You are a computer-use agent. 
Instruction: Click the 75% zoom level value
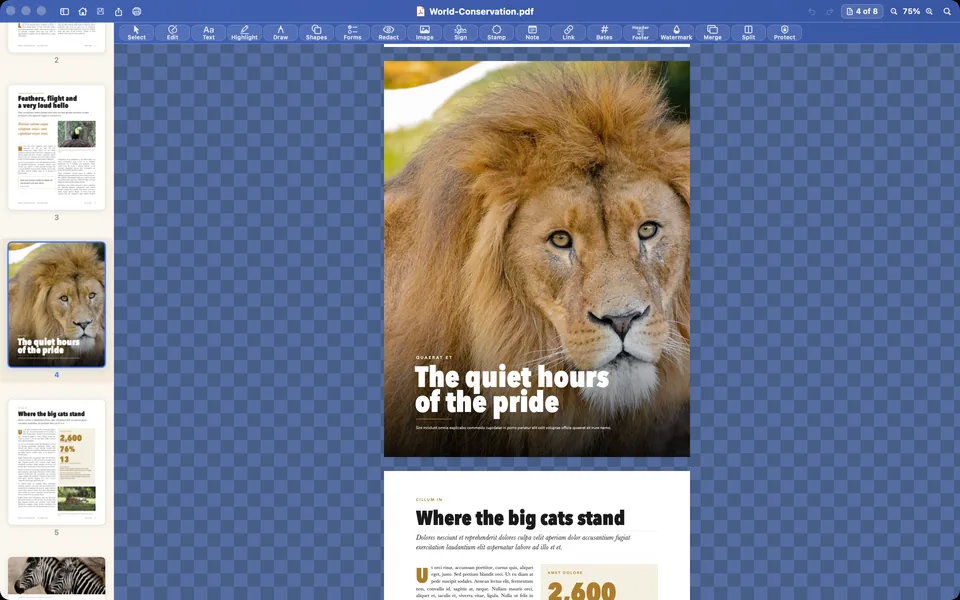[x=911, y=12]
